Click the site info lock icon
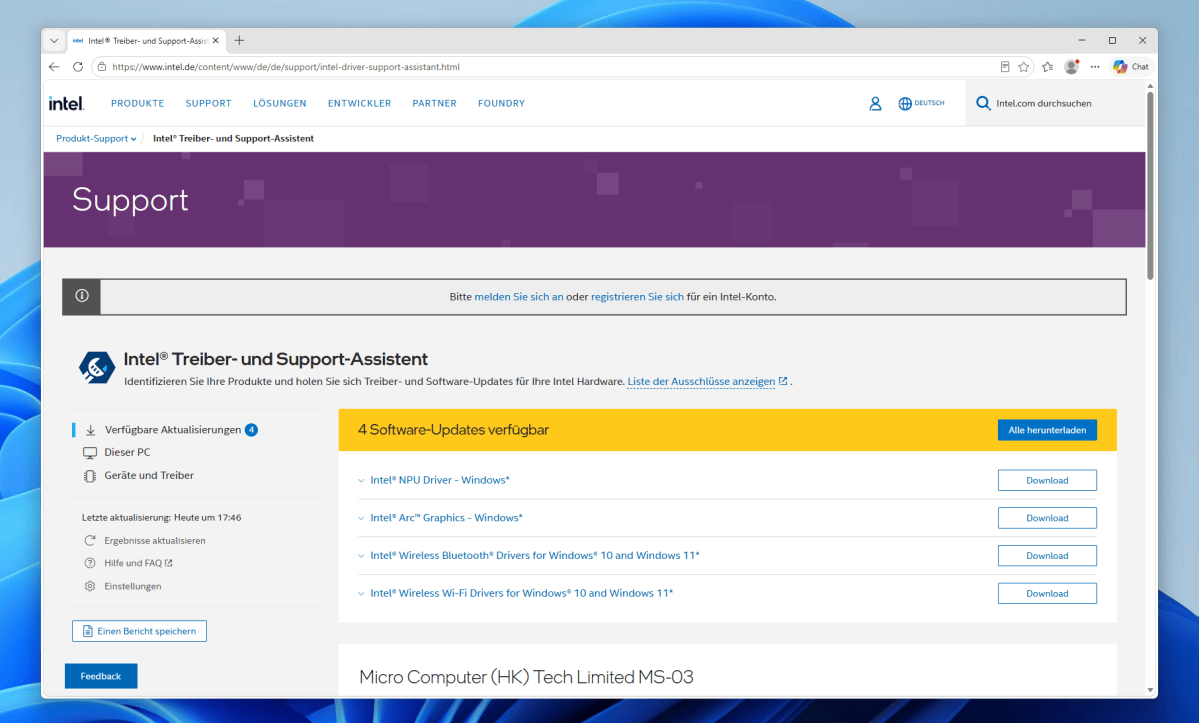 pos(102,66)
